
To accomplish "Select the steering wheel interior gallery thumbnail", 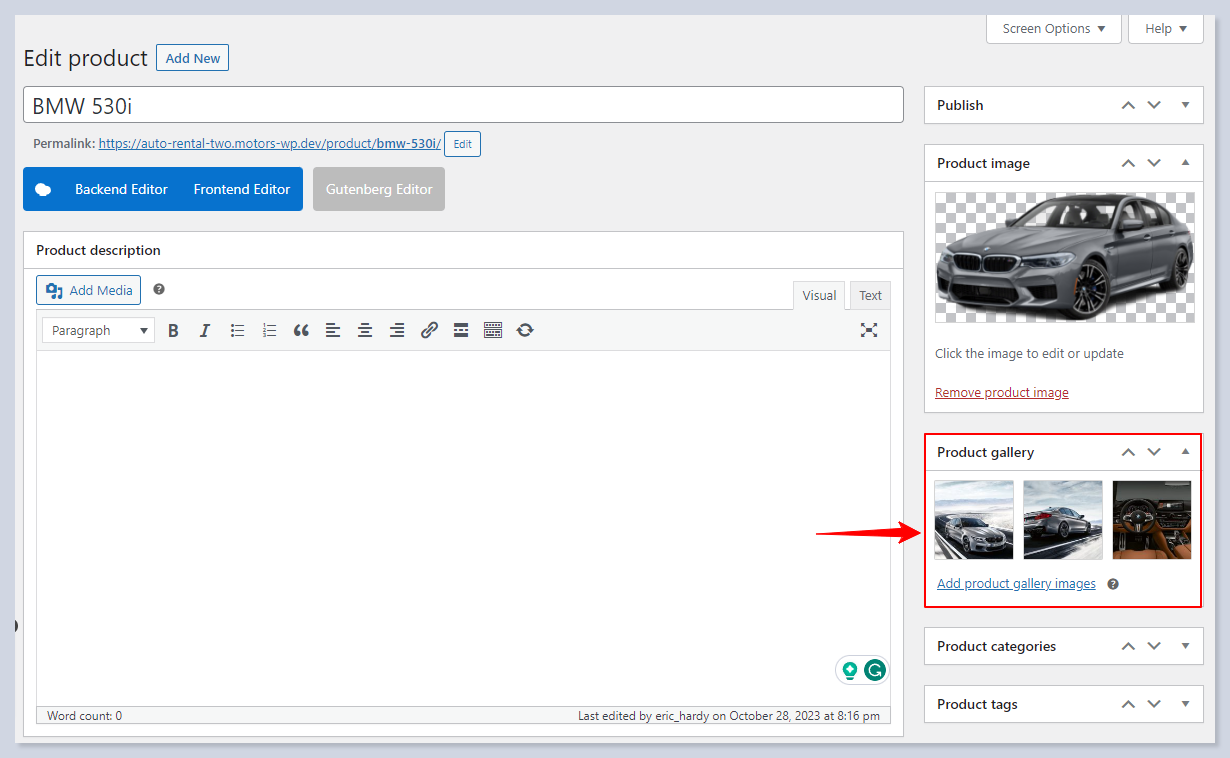I will [1151, 520].
